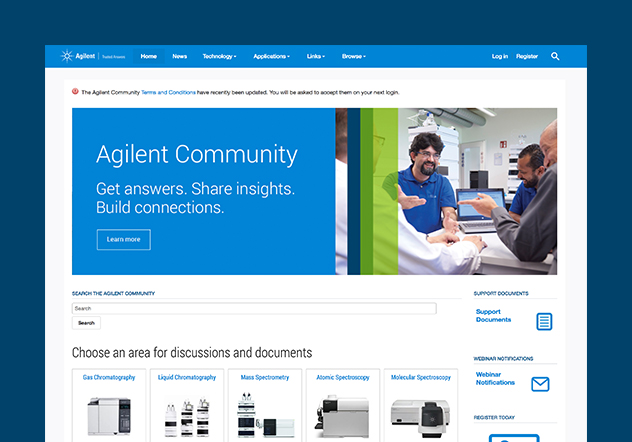Open the search magnifier icon in navbar
Image resolution: width=632 pixels, height=442 pixels.
(x=555, y=56)
